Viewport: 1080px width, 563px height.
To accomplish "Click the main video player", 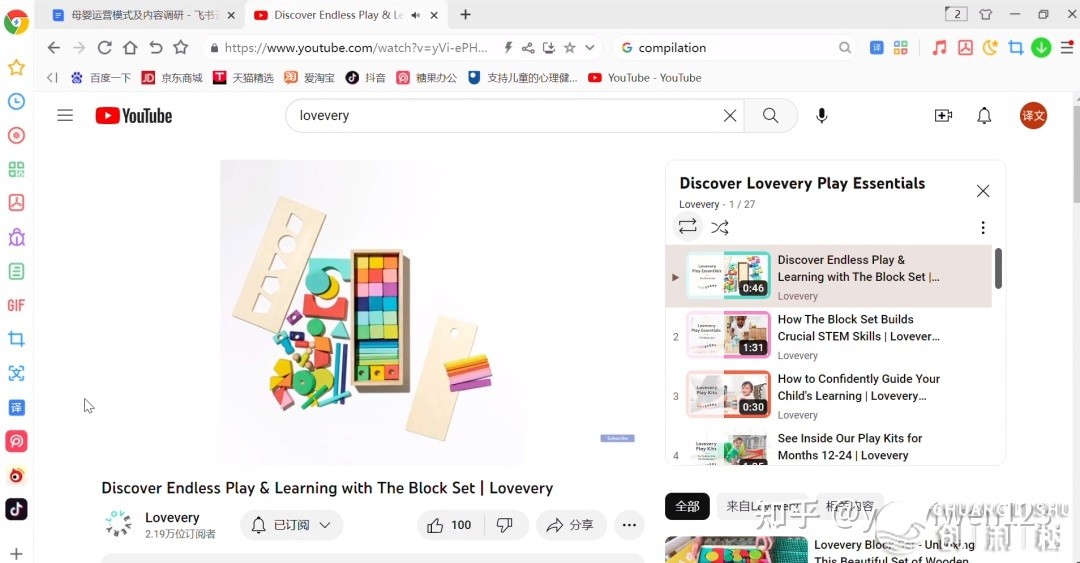I will tap(372, 312).
